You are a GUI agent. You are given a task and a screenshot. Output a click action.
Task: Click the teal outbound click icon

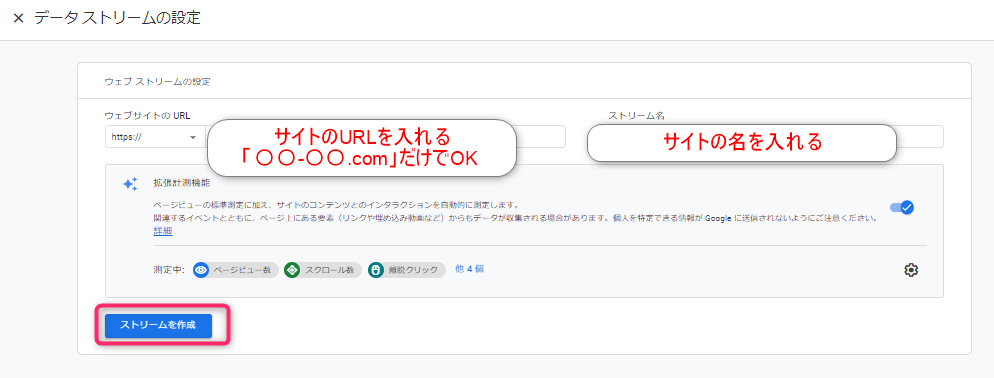point(375,270)
